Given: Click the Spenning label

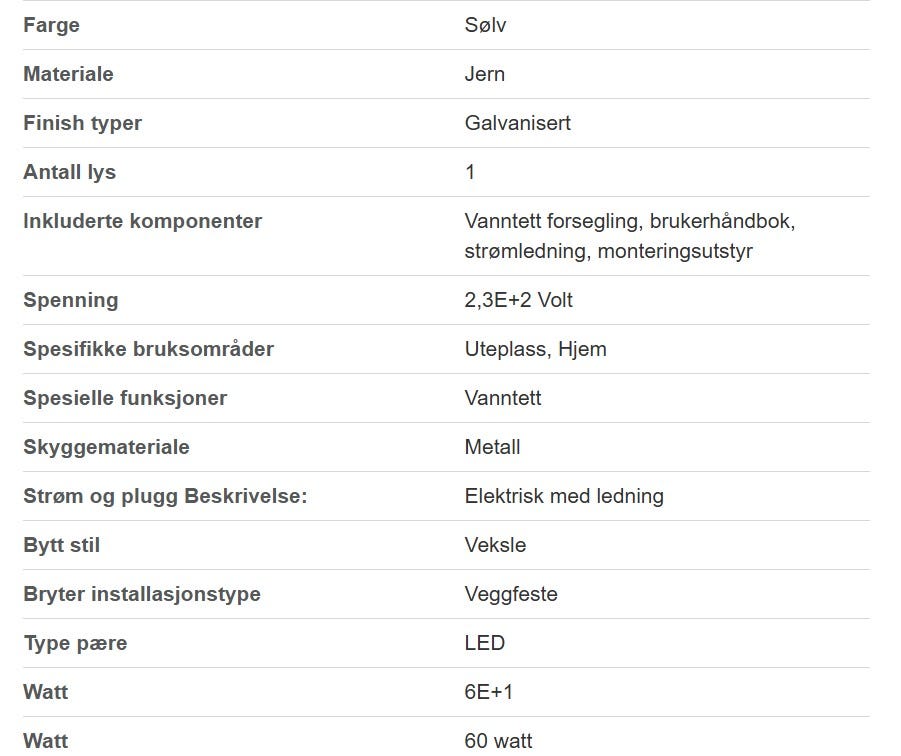Looking at the screenshot, I should coord(71,300).
